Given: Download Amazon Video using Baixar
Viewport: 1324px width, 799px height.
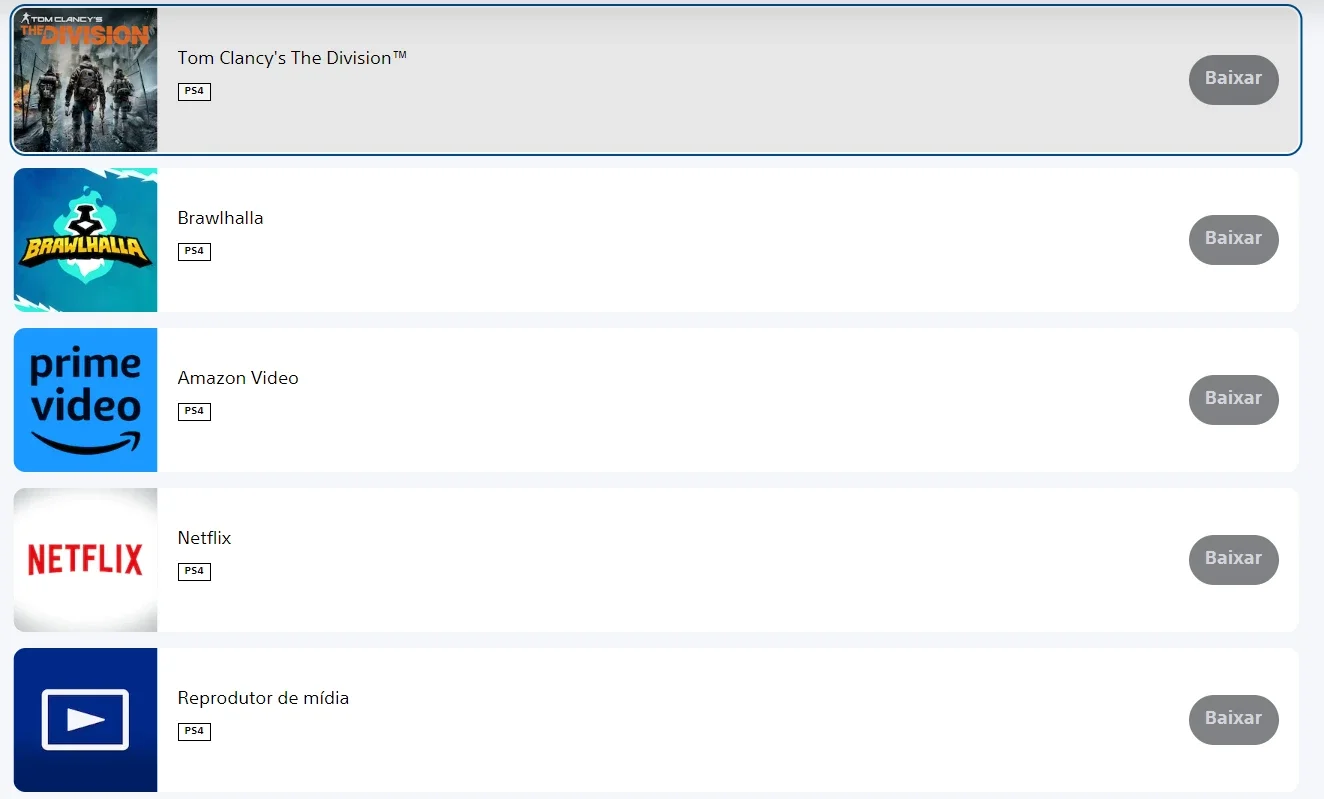Looking at the screenshot, I should [x=1233, y=399].
